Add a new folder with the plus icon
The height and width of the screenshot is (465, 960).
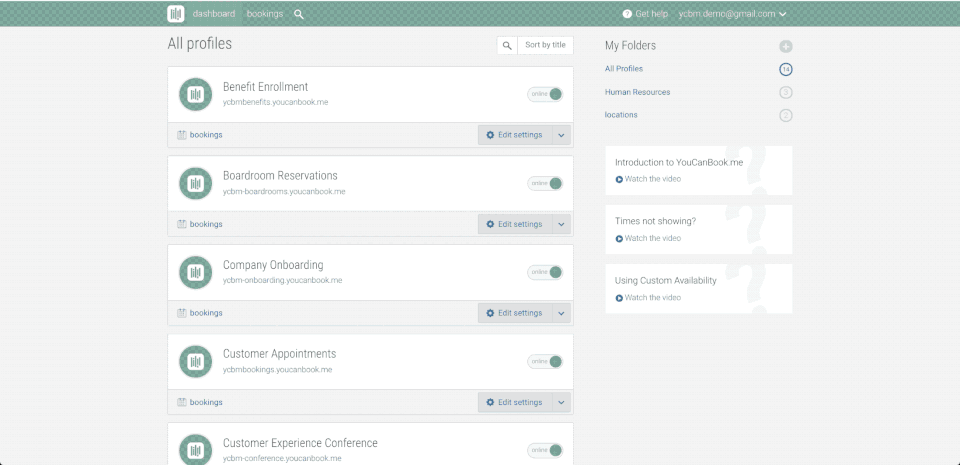(x=786, y=46)
